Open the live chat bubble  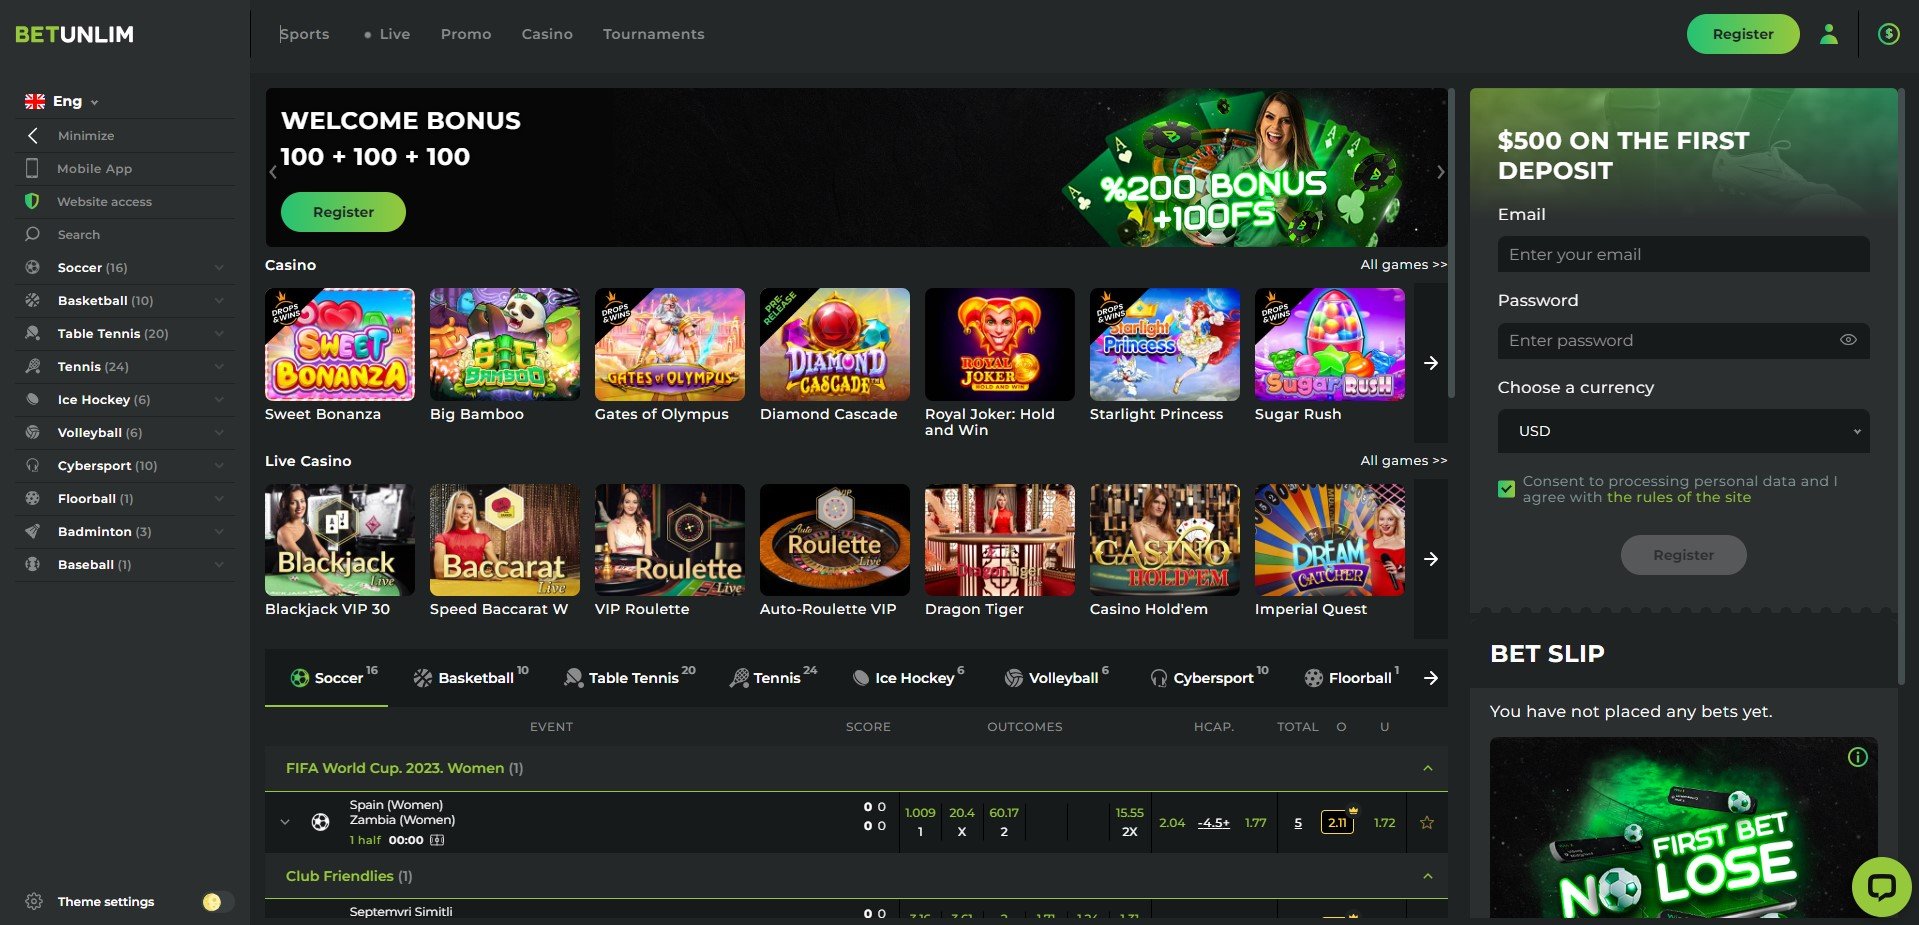click(x=1881, y=886)
